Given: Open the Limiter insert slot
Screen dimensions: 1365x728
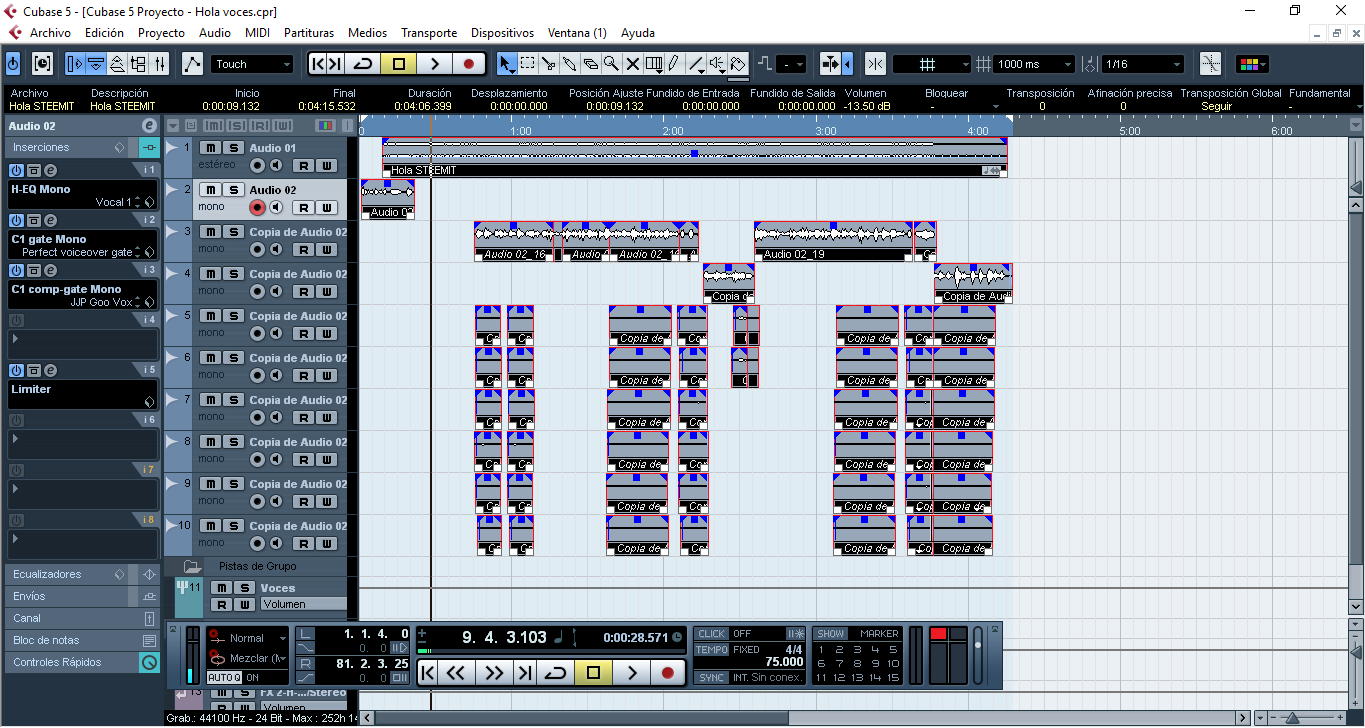Looking at the screenshot, I should click(x=82, y=394).
